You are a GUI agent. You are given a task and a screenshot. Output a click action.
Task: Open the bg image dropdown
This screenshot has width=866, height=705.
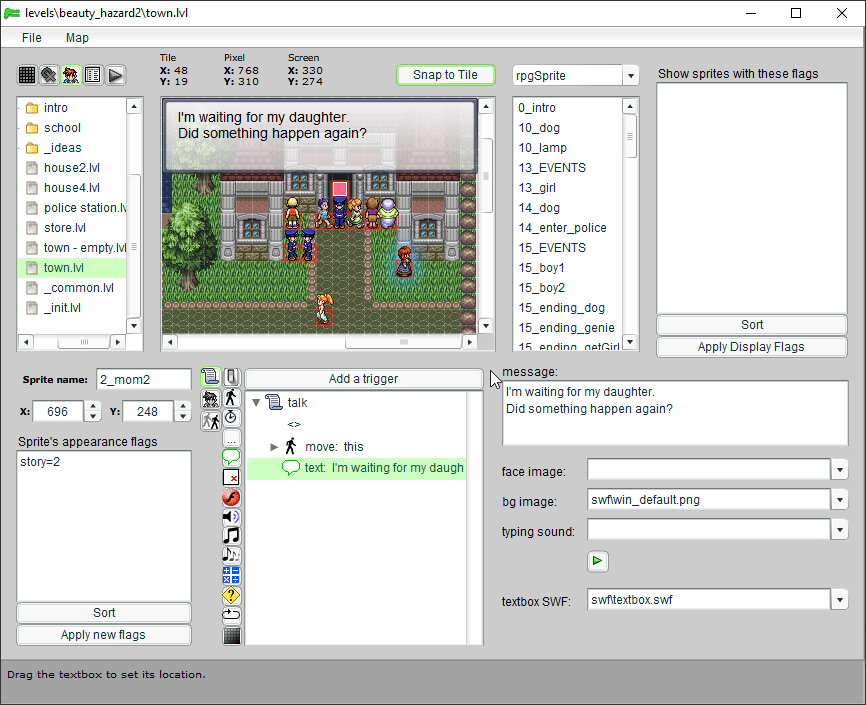(839, 500)
